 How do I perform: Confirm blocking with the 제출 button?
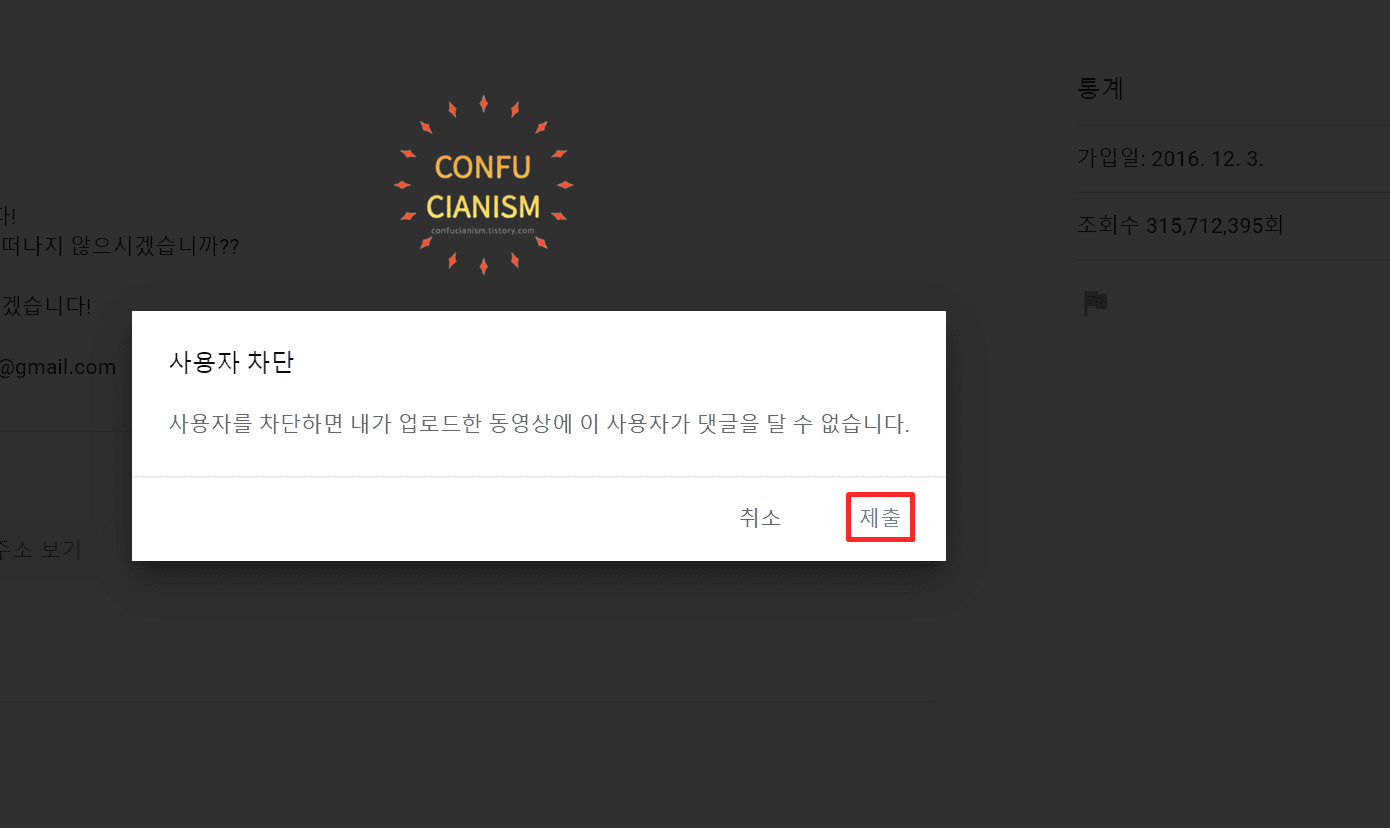[x=880, y=518]
